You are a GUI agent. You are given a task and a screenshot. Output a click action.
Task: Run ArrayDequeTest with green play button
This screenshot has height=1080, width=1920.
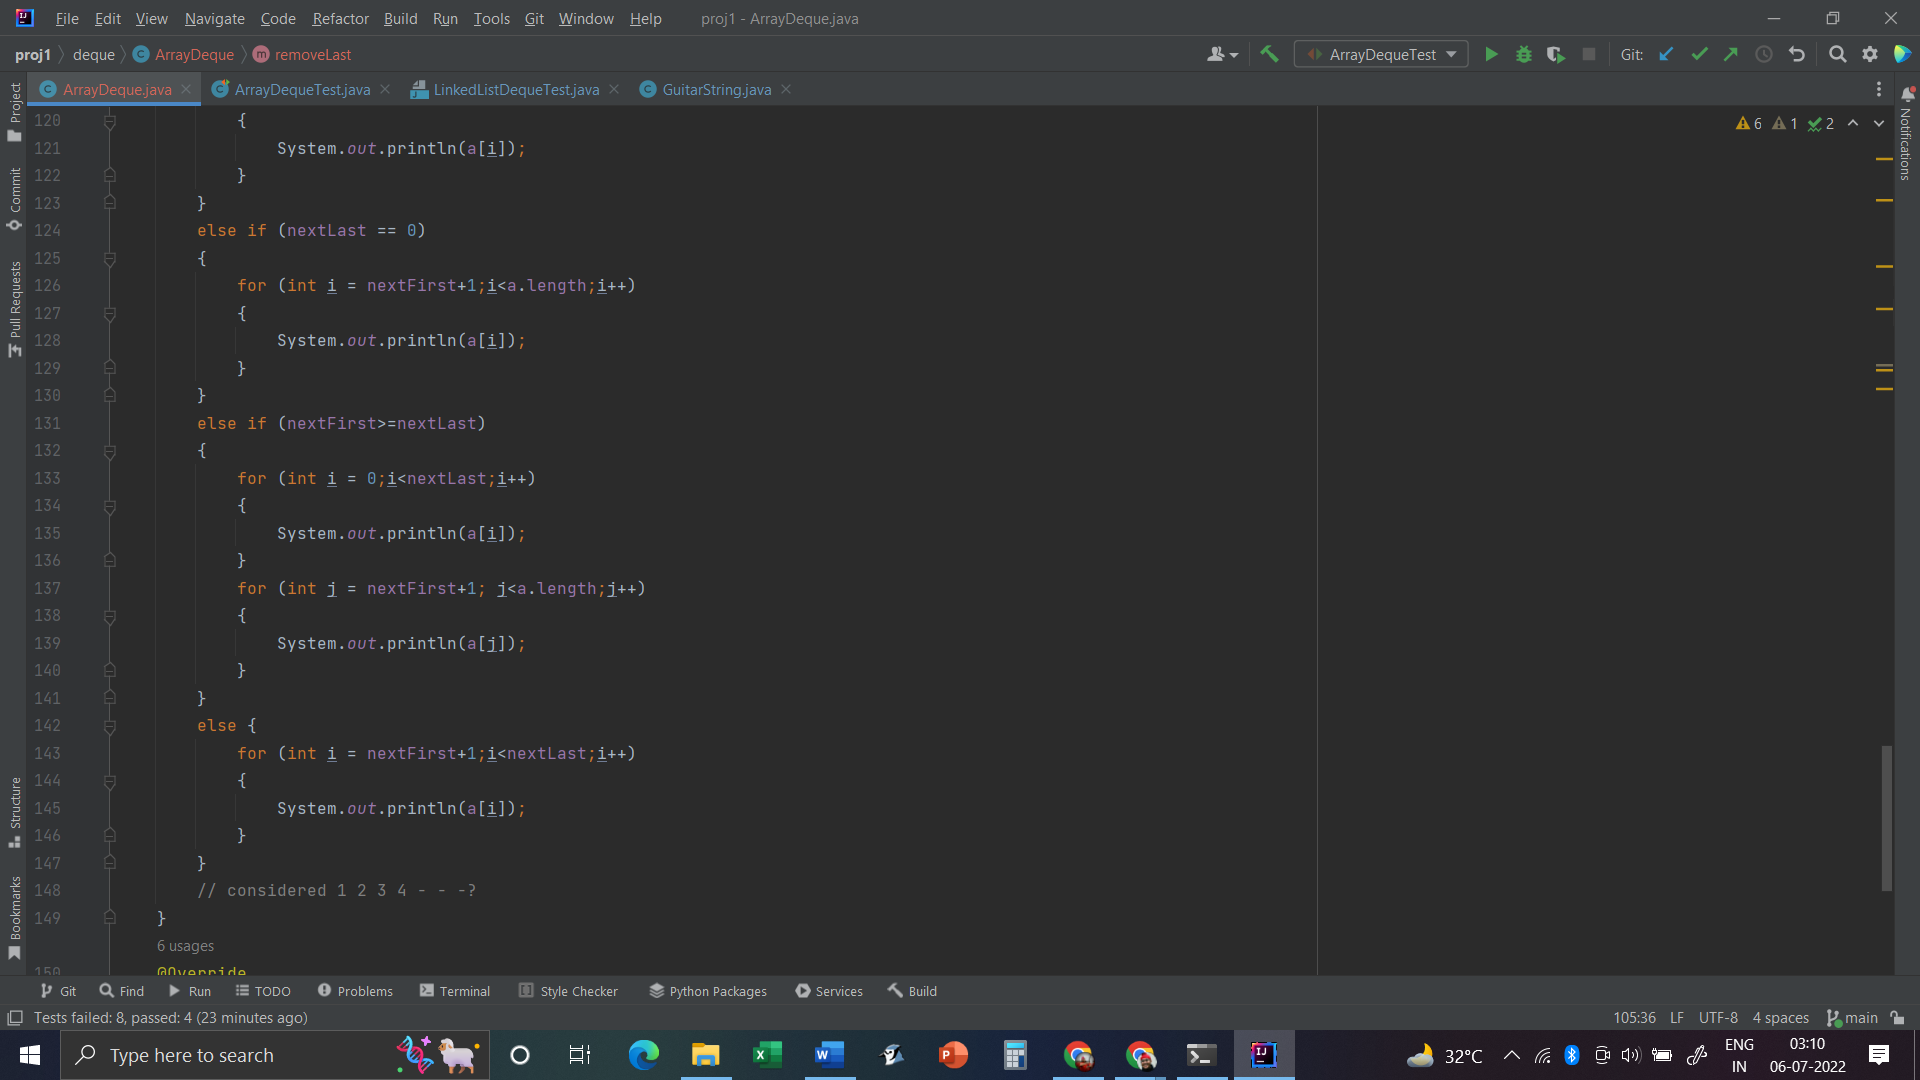(1491, 55)
